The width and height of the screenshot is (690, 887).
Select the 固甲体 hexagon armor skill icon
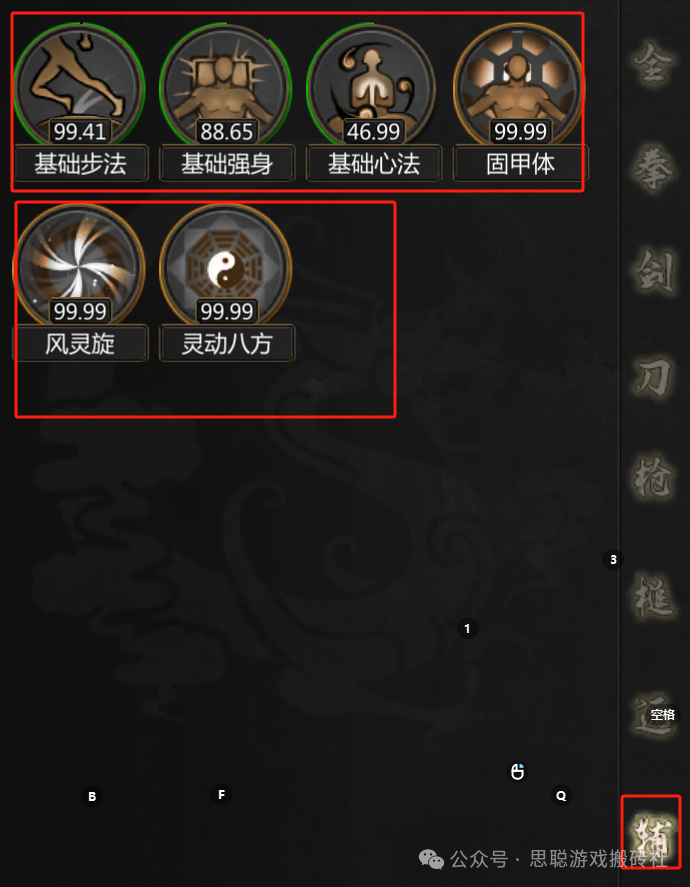point(520,86)
